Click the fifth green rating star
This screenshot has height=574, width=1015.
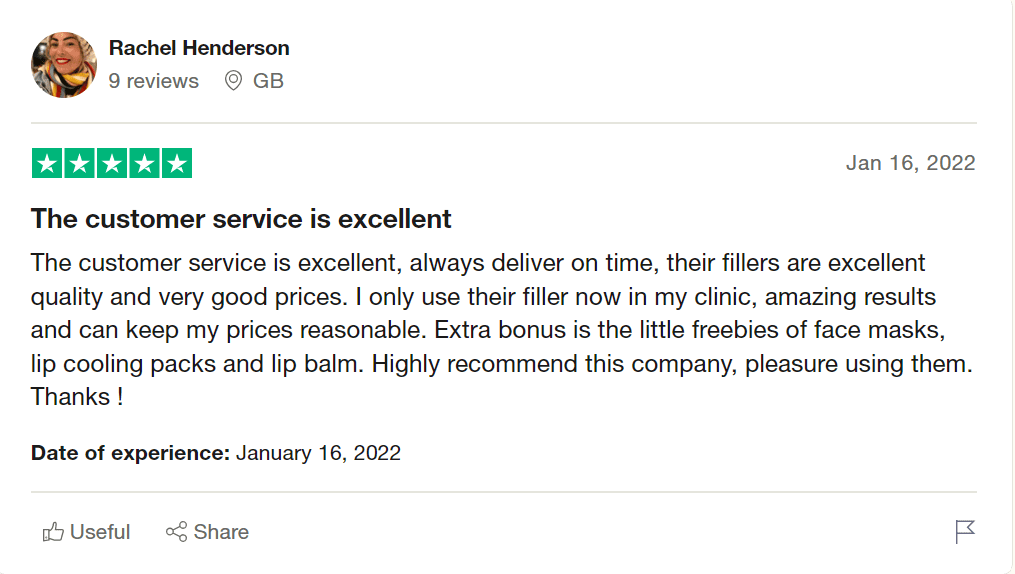176,163
